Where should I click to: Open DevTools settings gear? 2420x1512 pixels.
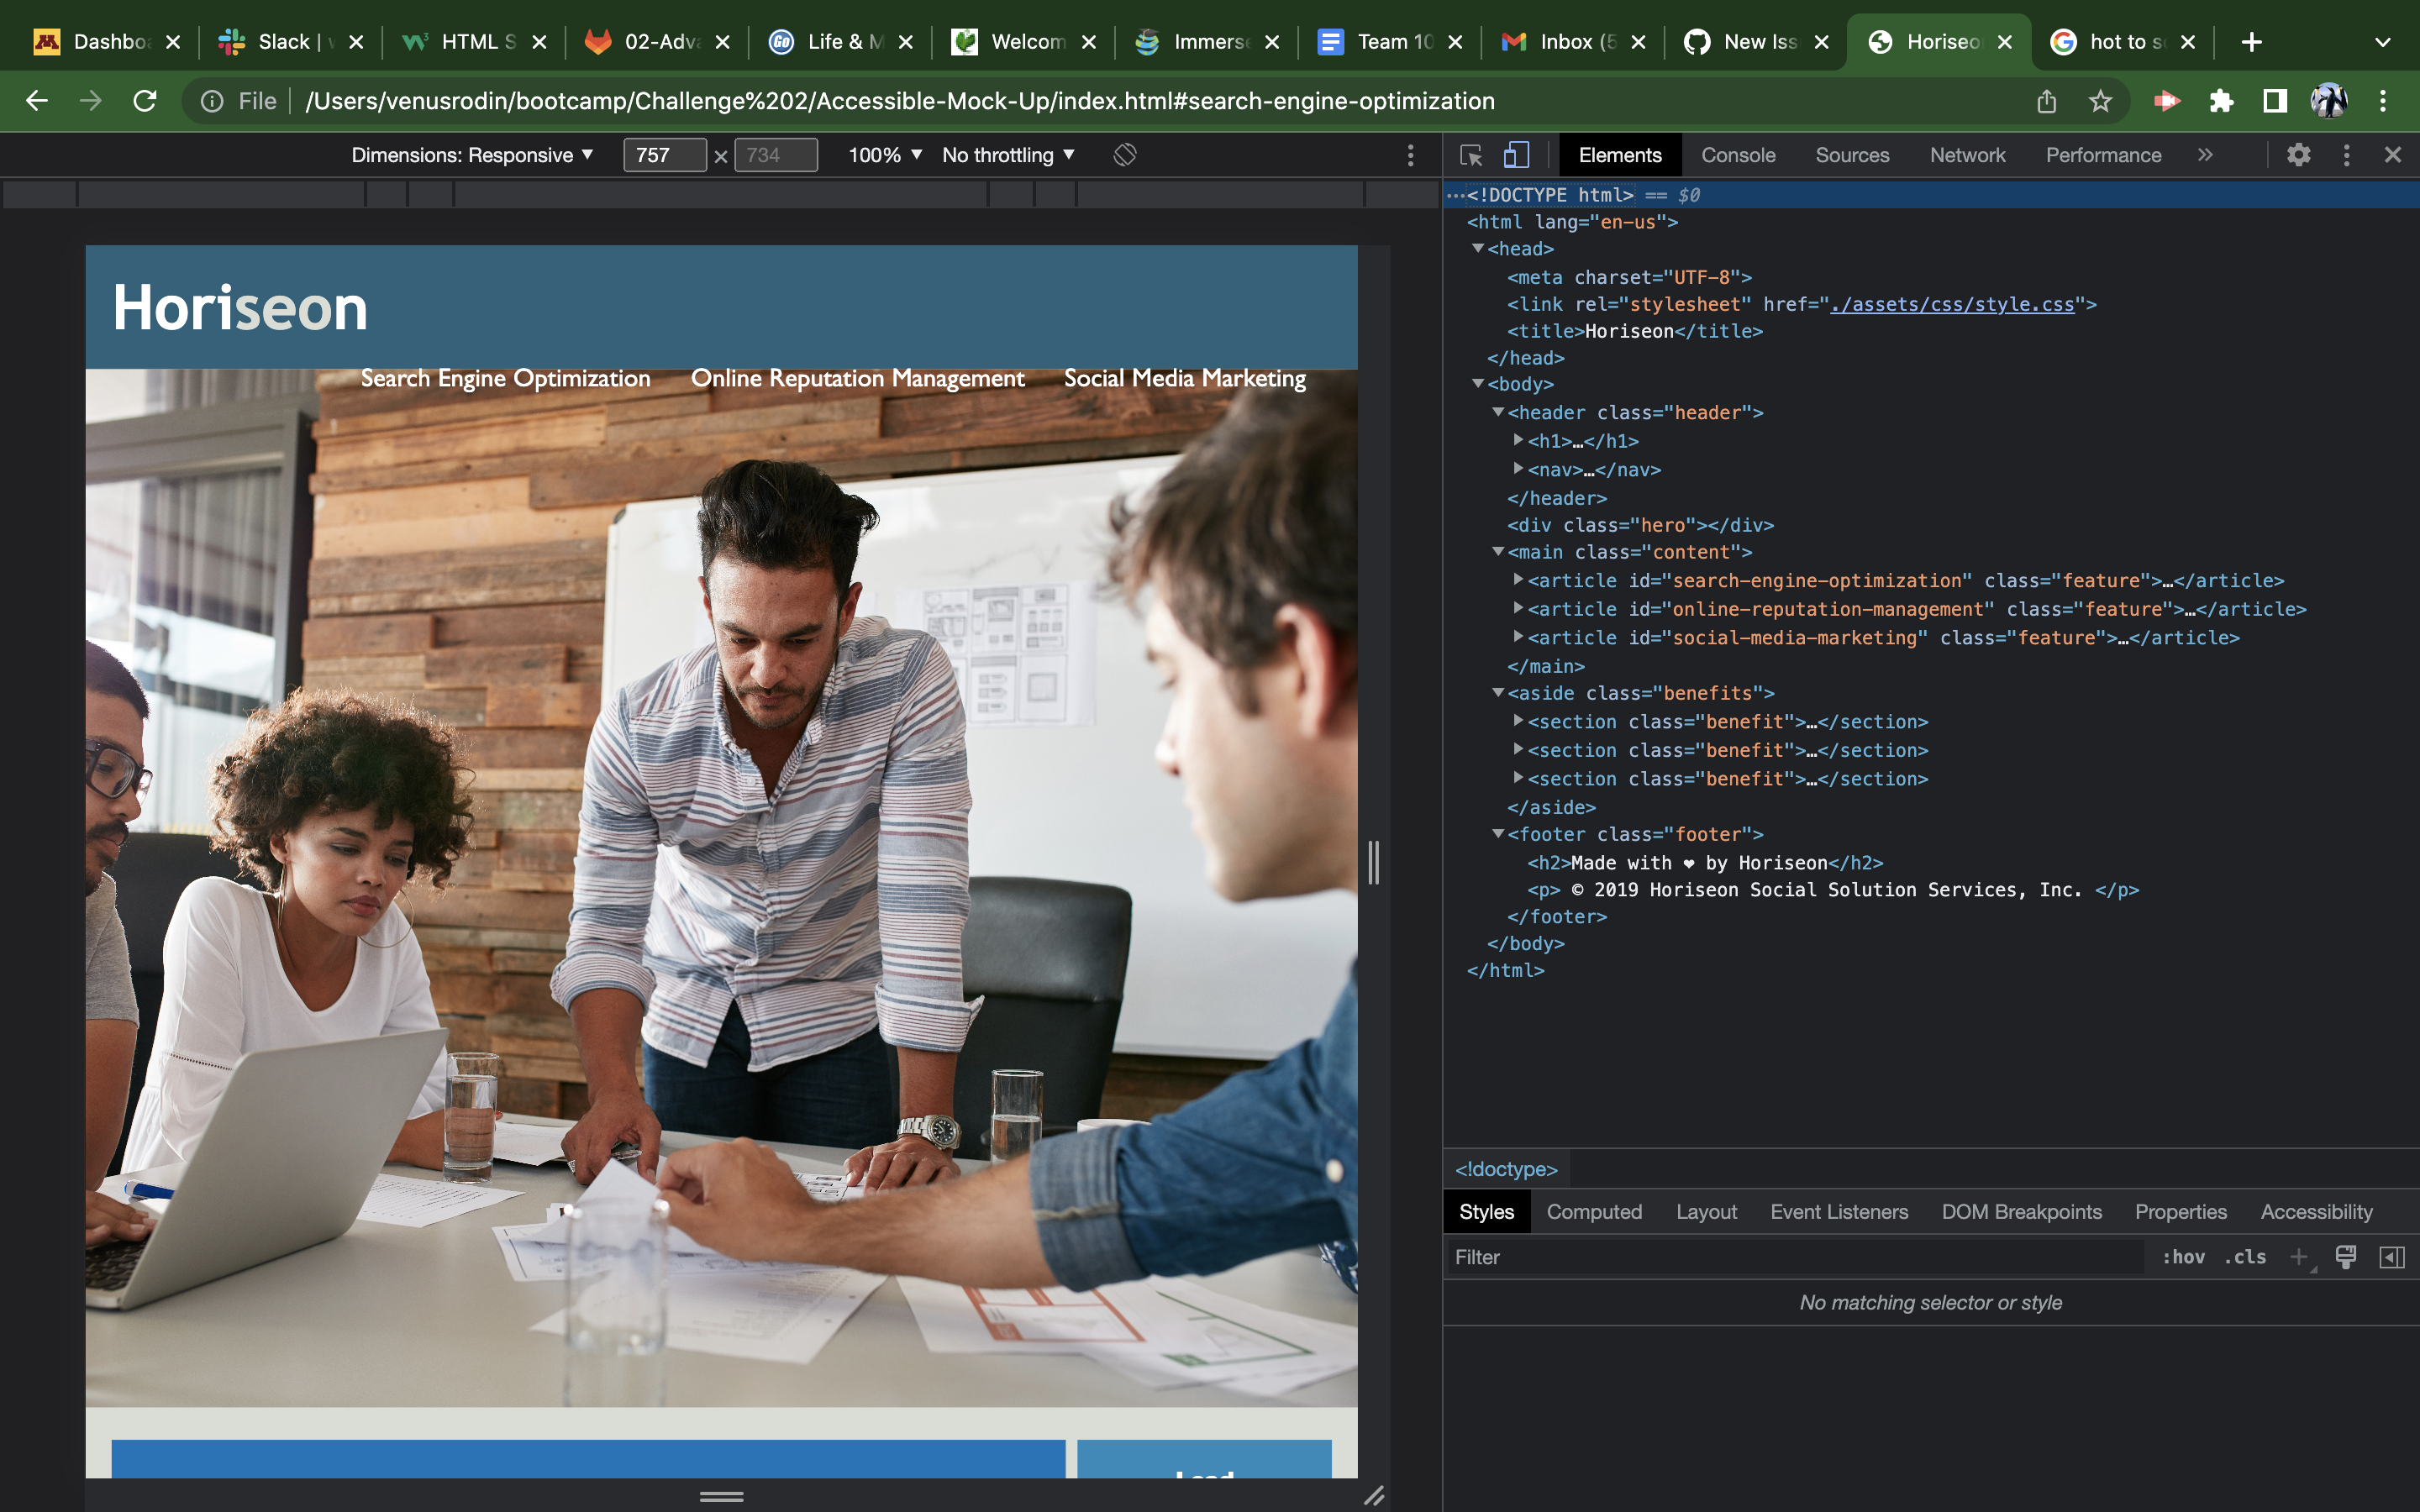click(2299, 155)
